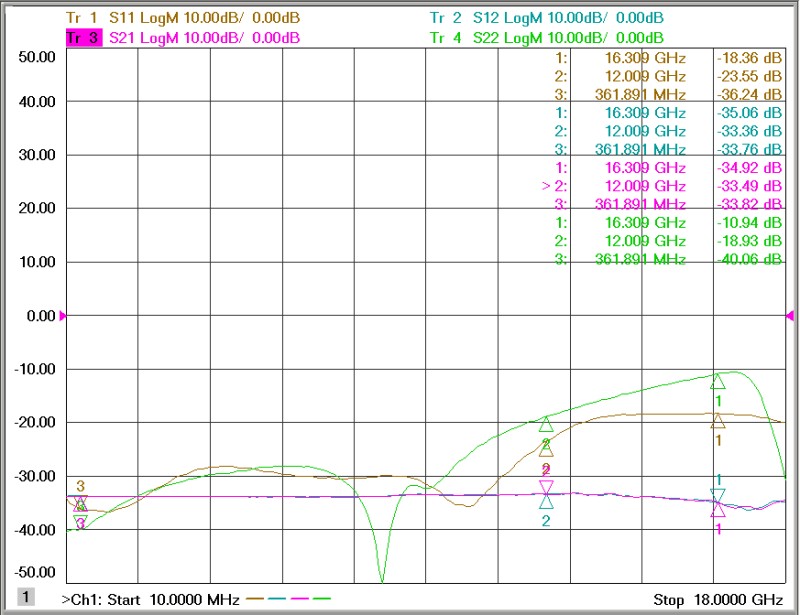Click brown S11 marker 1 triangle
Image resolution: width=800 pixels, height=615 pixels.
[717, 421]
